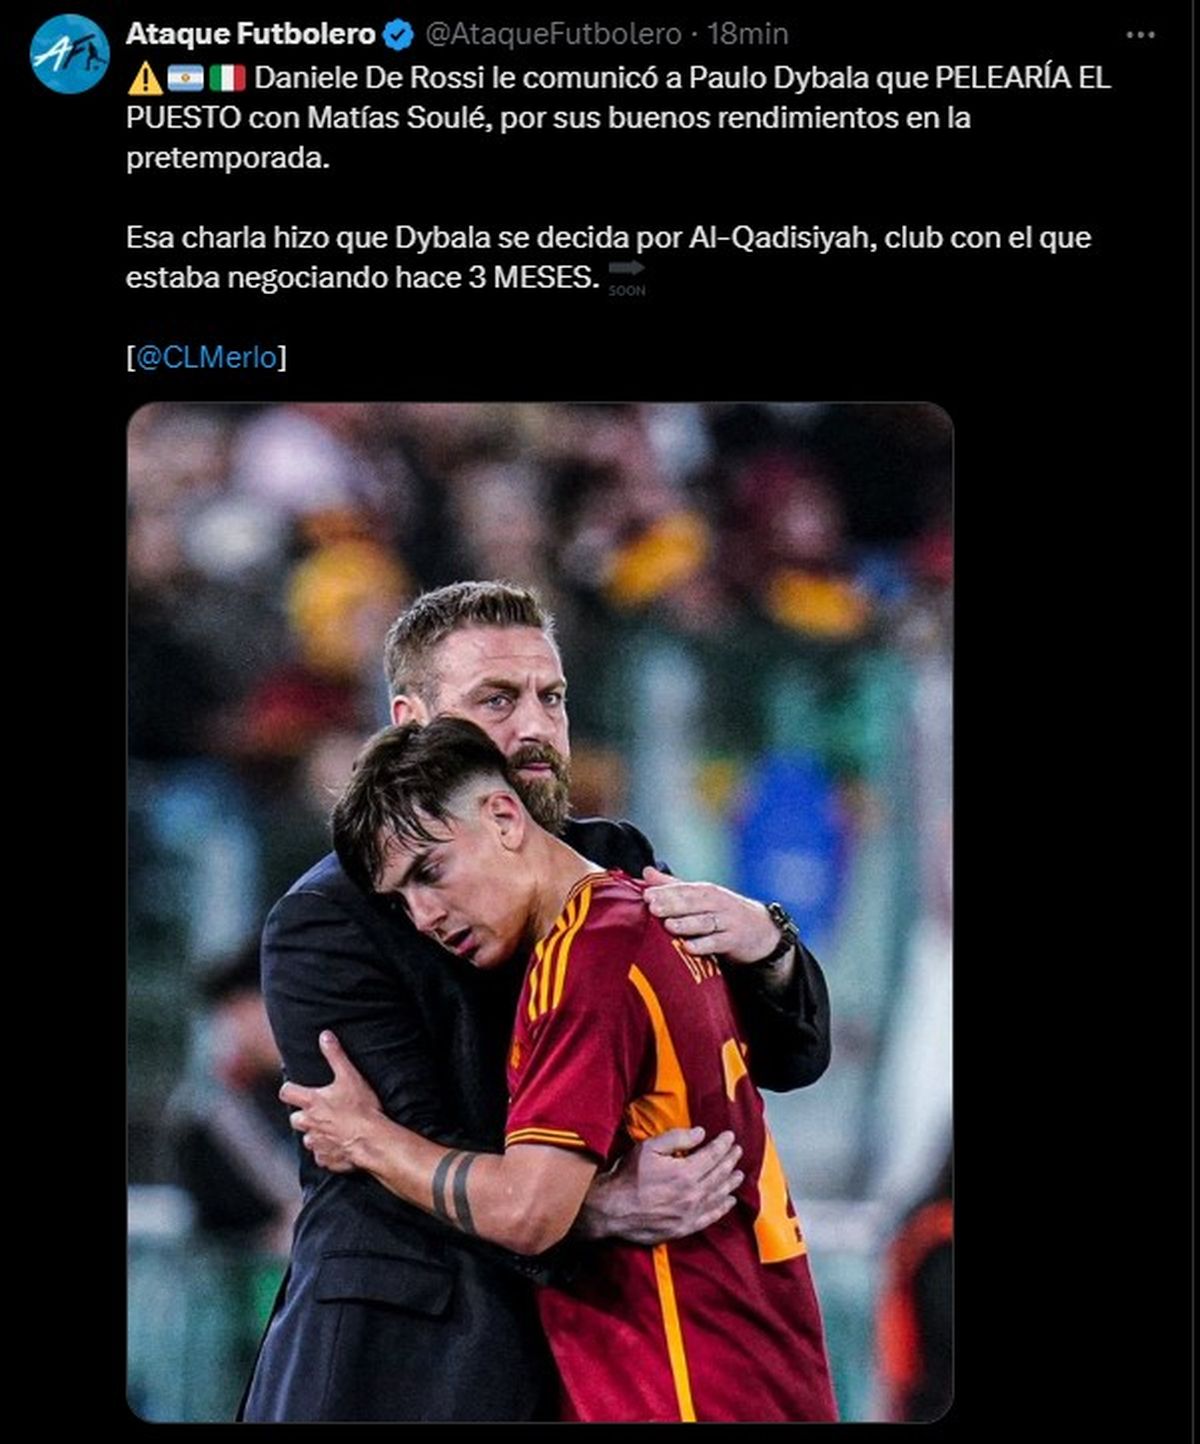The height and width of the screenshot is (1444, 1200).
Task: Click the word pretemporada in tweet
Action: coord(227,158)
